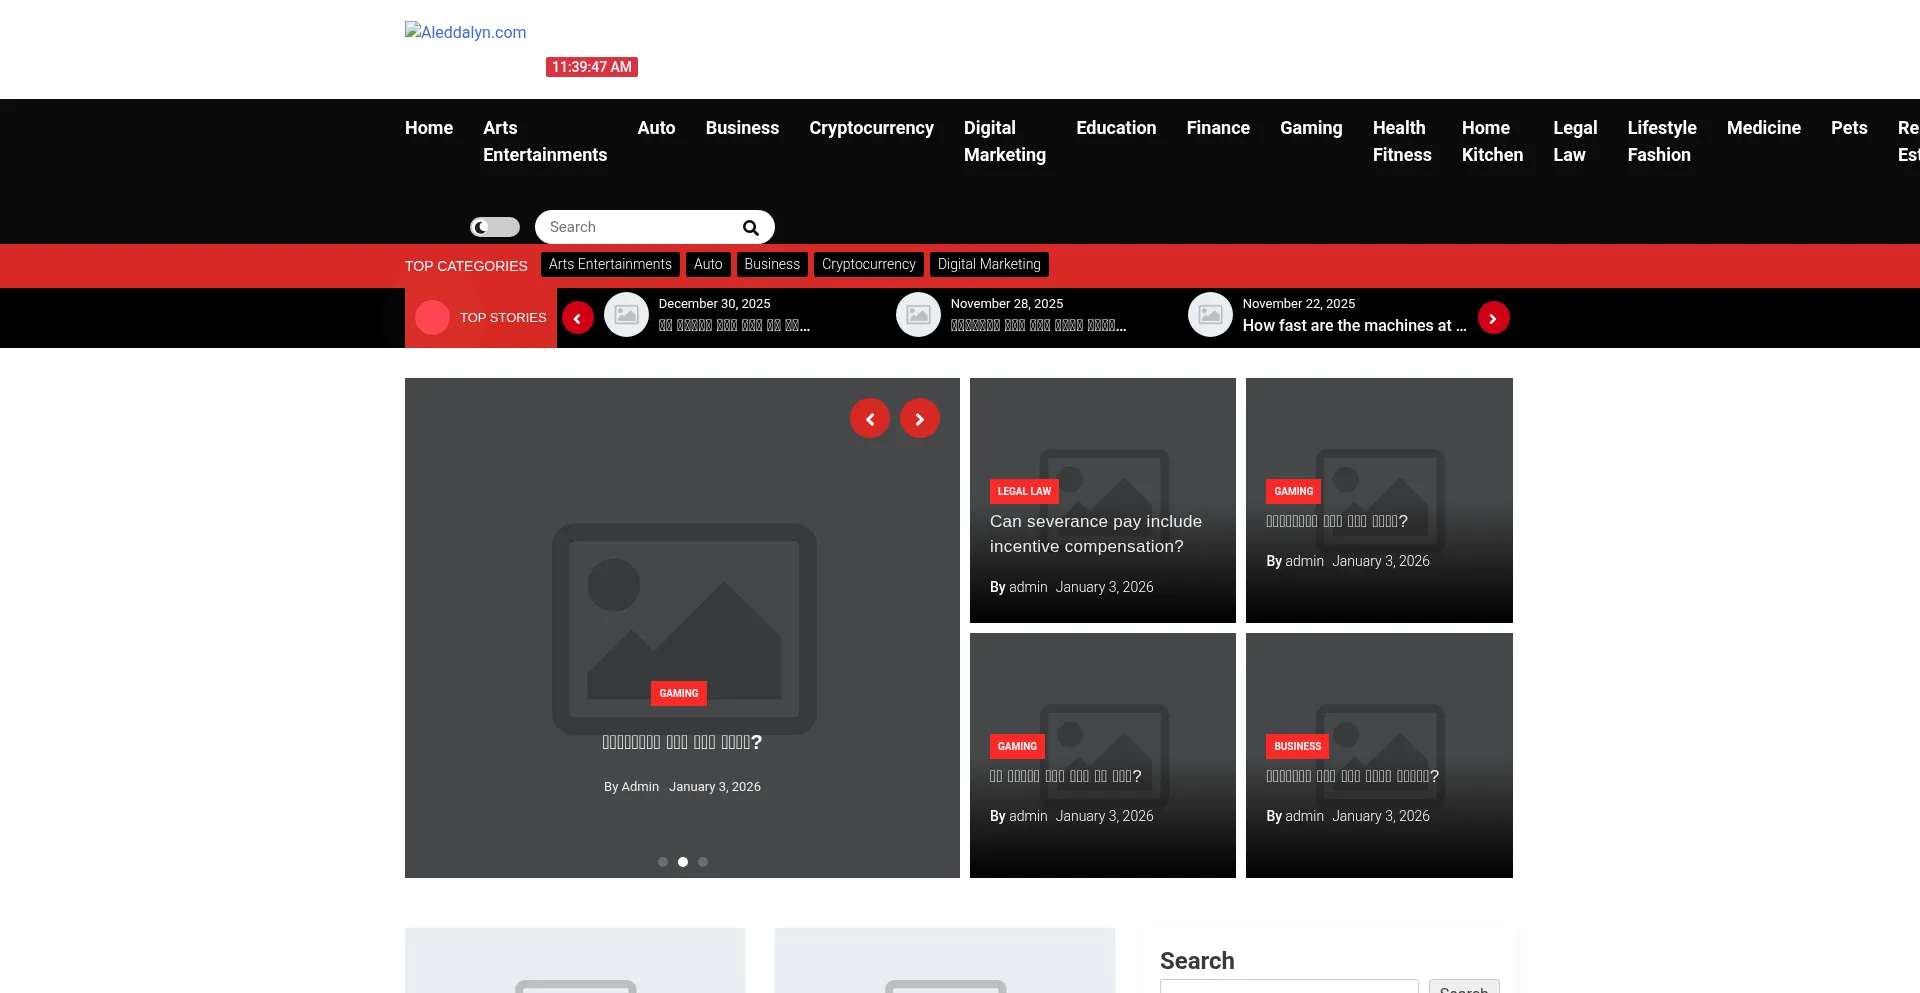
Task: Open November 22, 2025 story thumbnail
Action: point(1210,315)
